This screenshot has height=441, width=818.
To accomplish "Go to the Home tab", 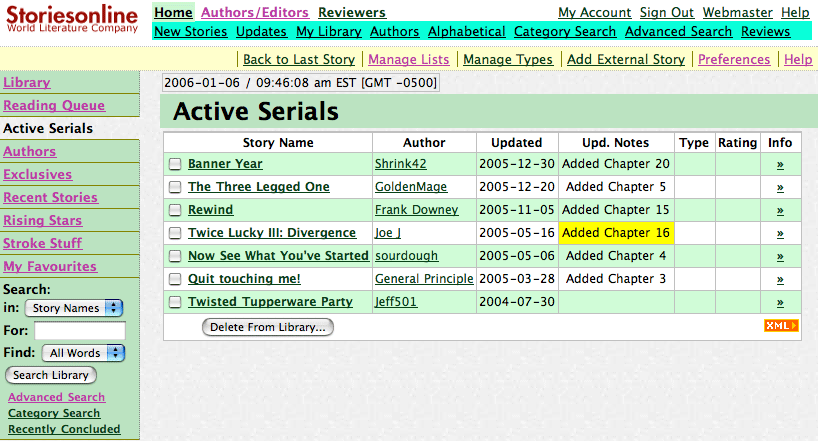I will [173, 12].
